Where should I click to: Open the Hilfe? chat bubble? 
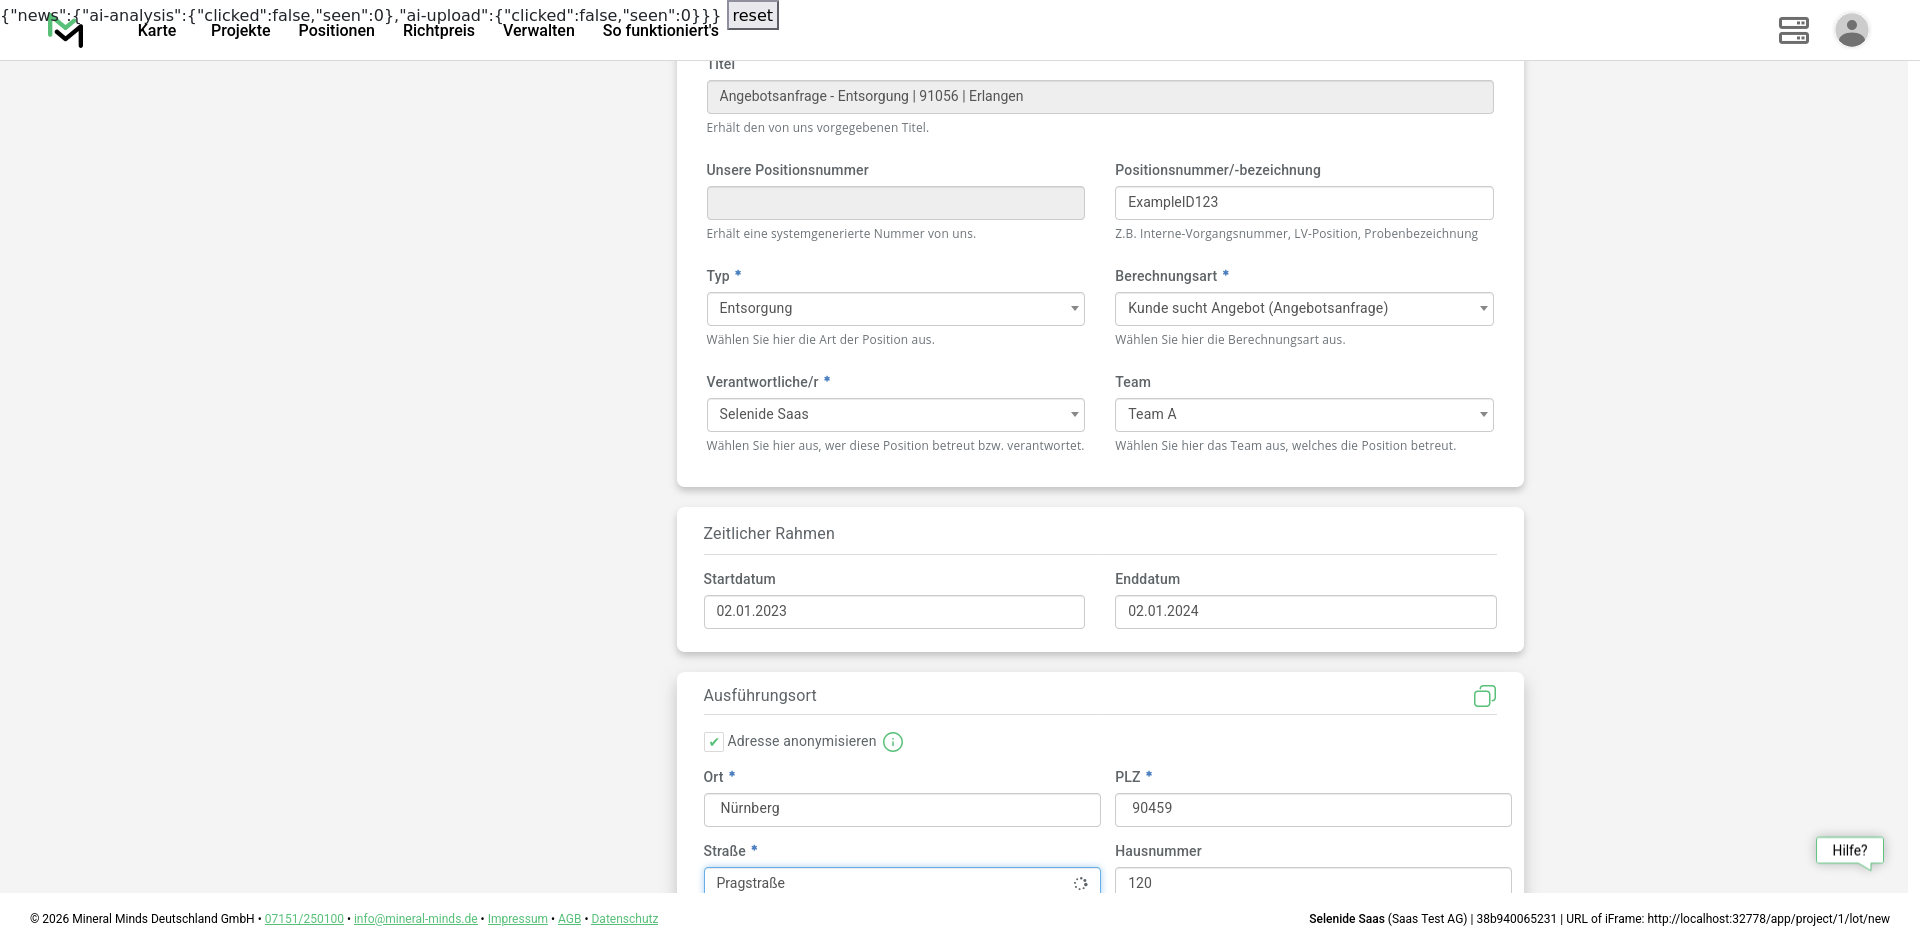[x=1849, y=851]
